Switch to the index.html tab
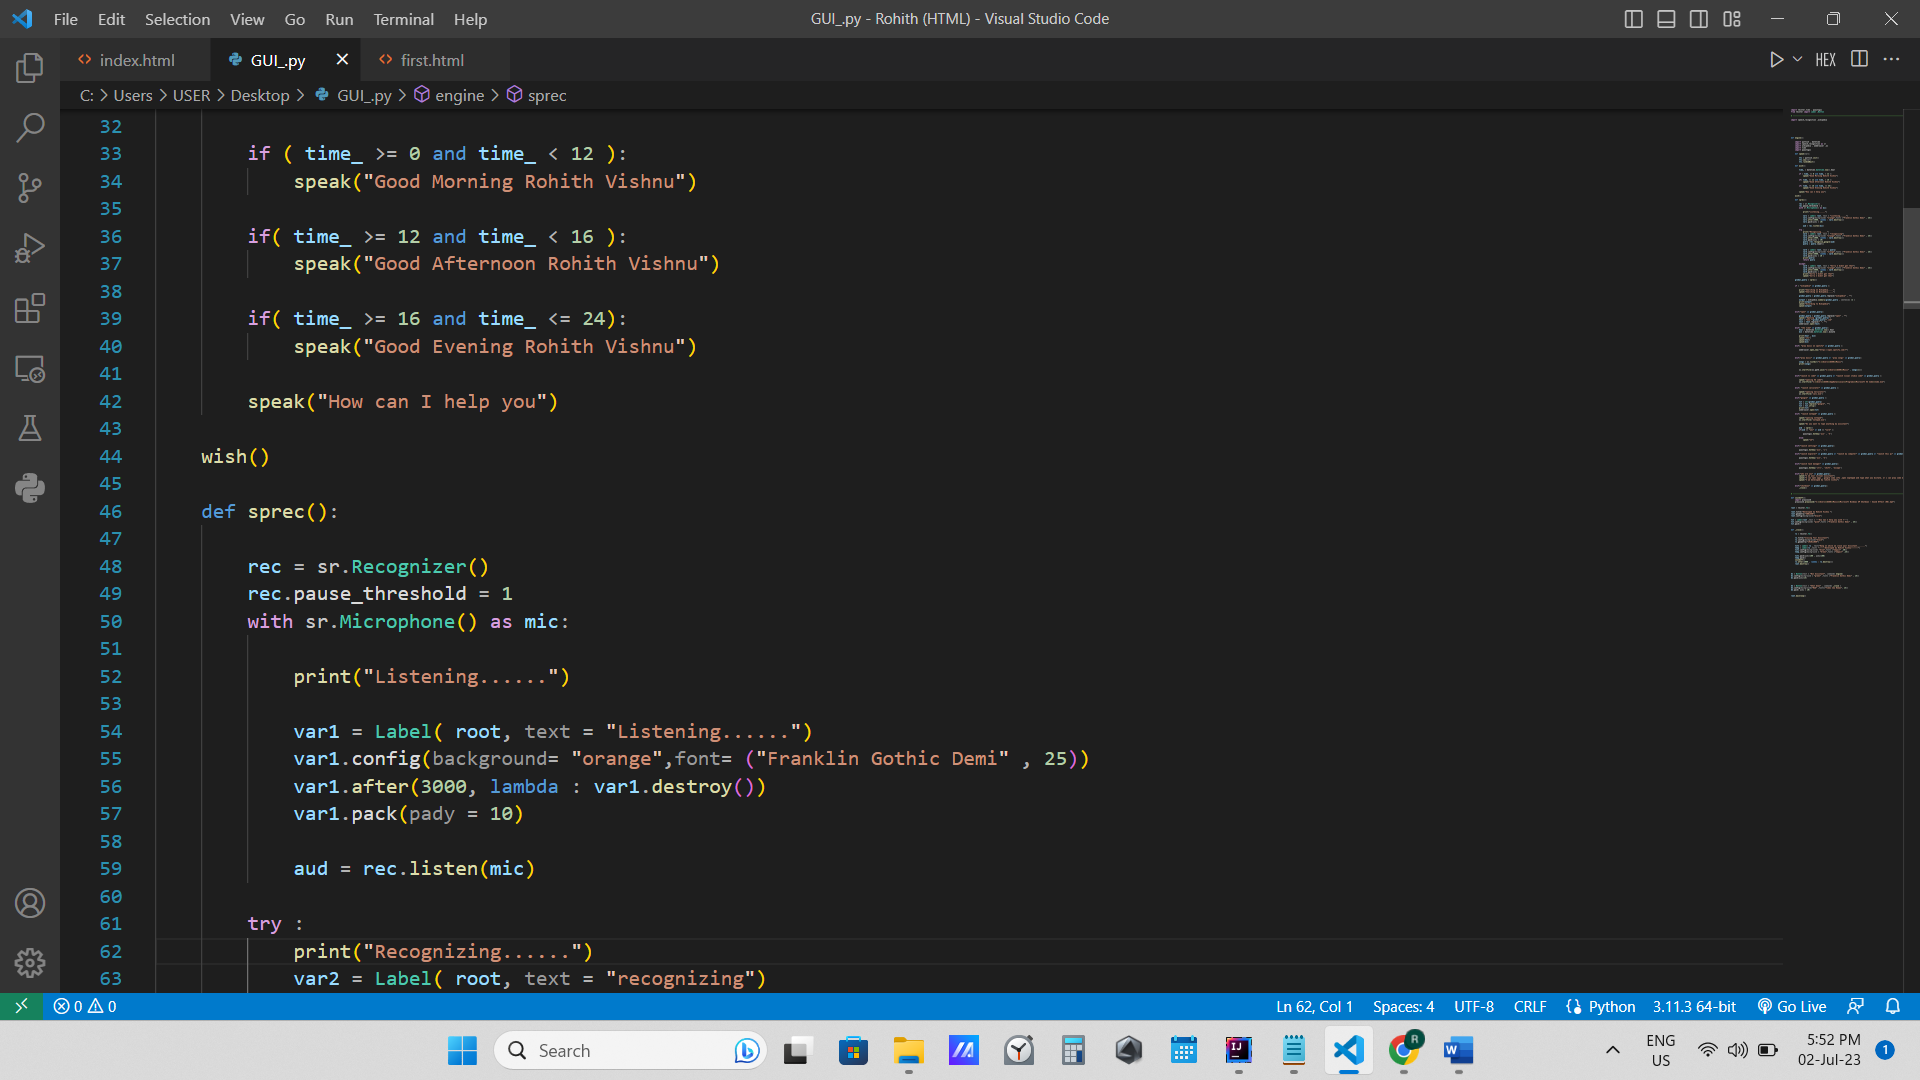 tap(137, 60)
